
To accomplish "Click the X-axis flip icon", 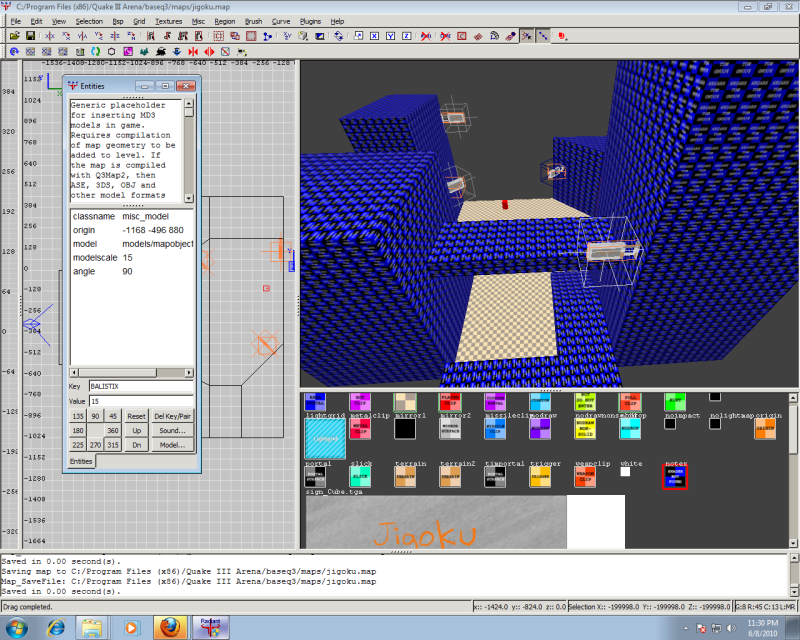I will tap(49, 36).
